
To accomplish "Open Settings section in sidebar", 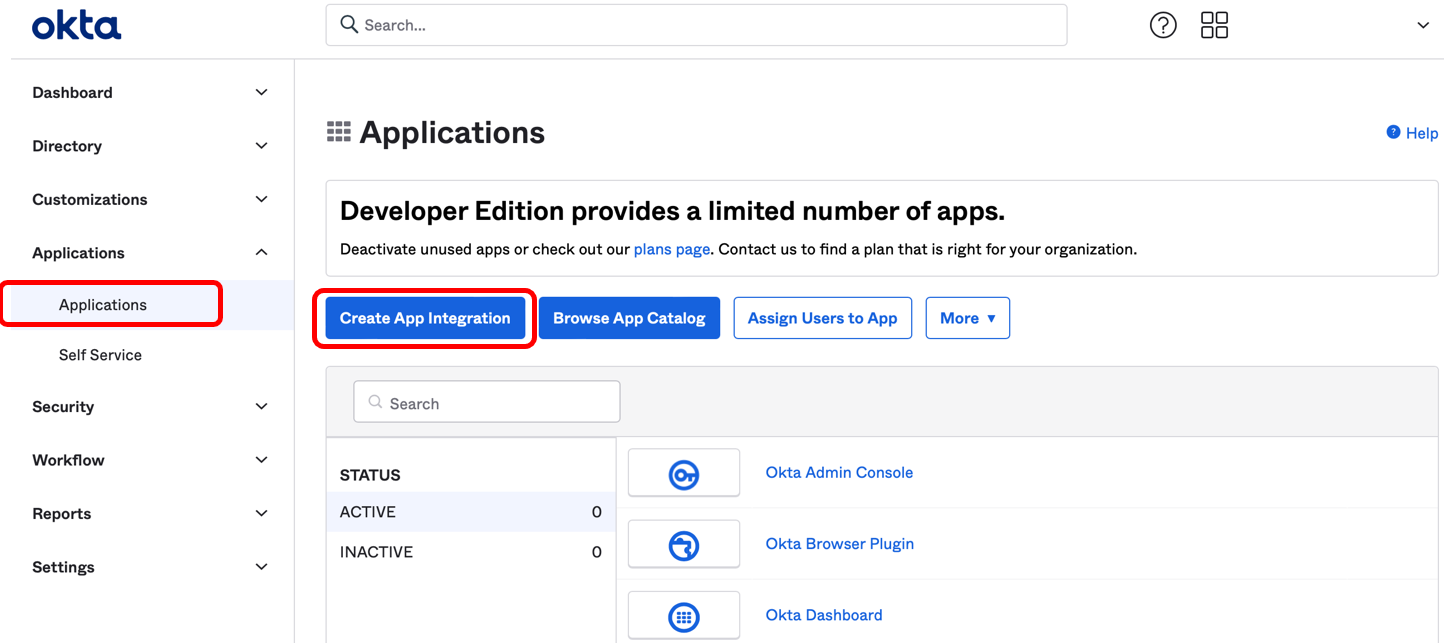I will coord(63,567).
